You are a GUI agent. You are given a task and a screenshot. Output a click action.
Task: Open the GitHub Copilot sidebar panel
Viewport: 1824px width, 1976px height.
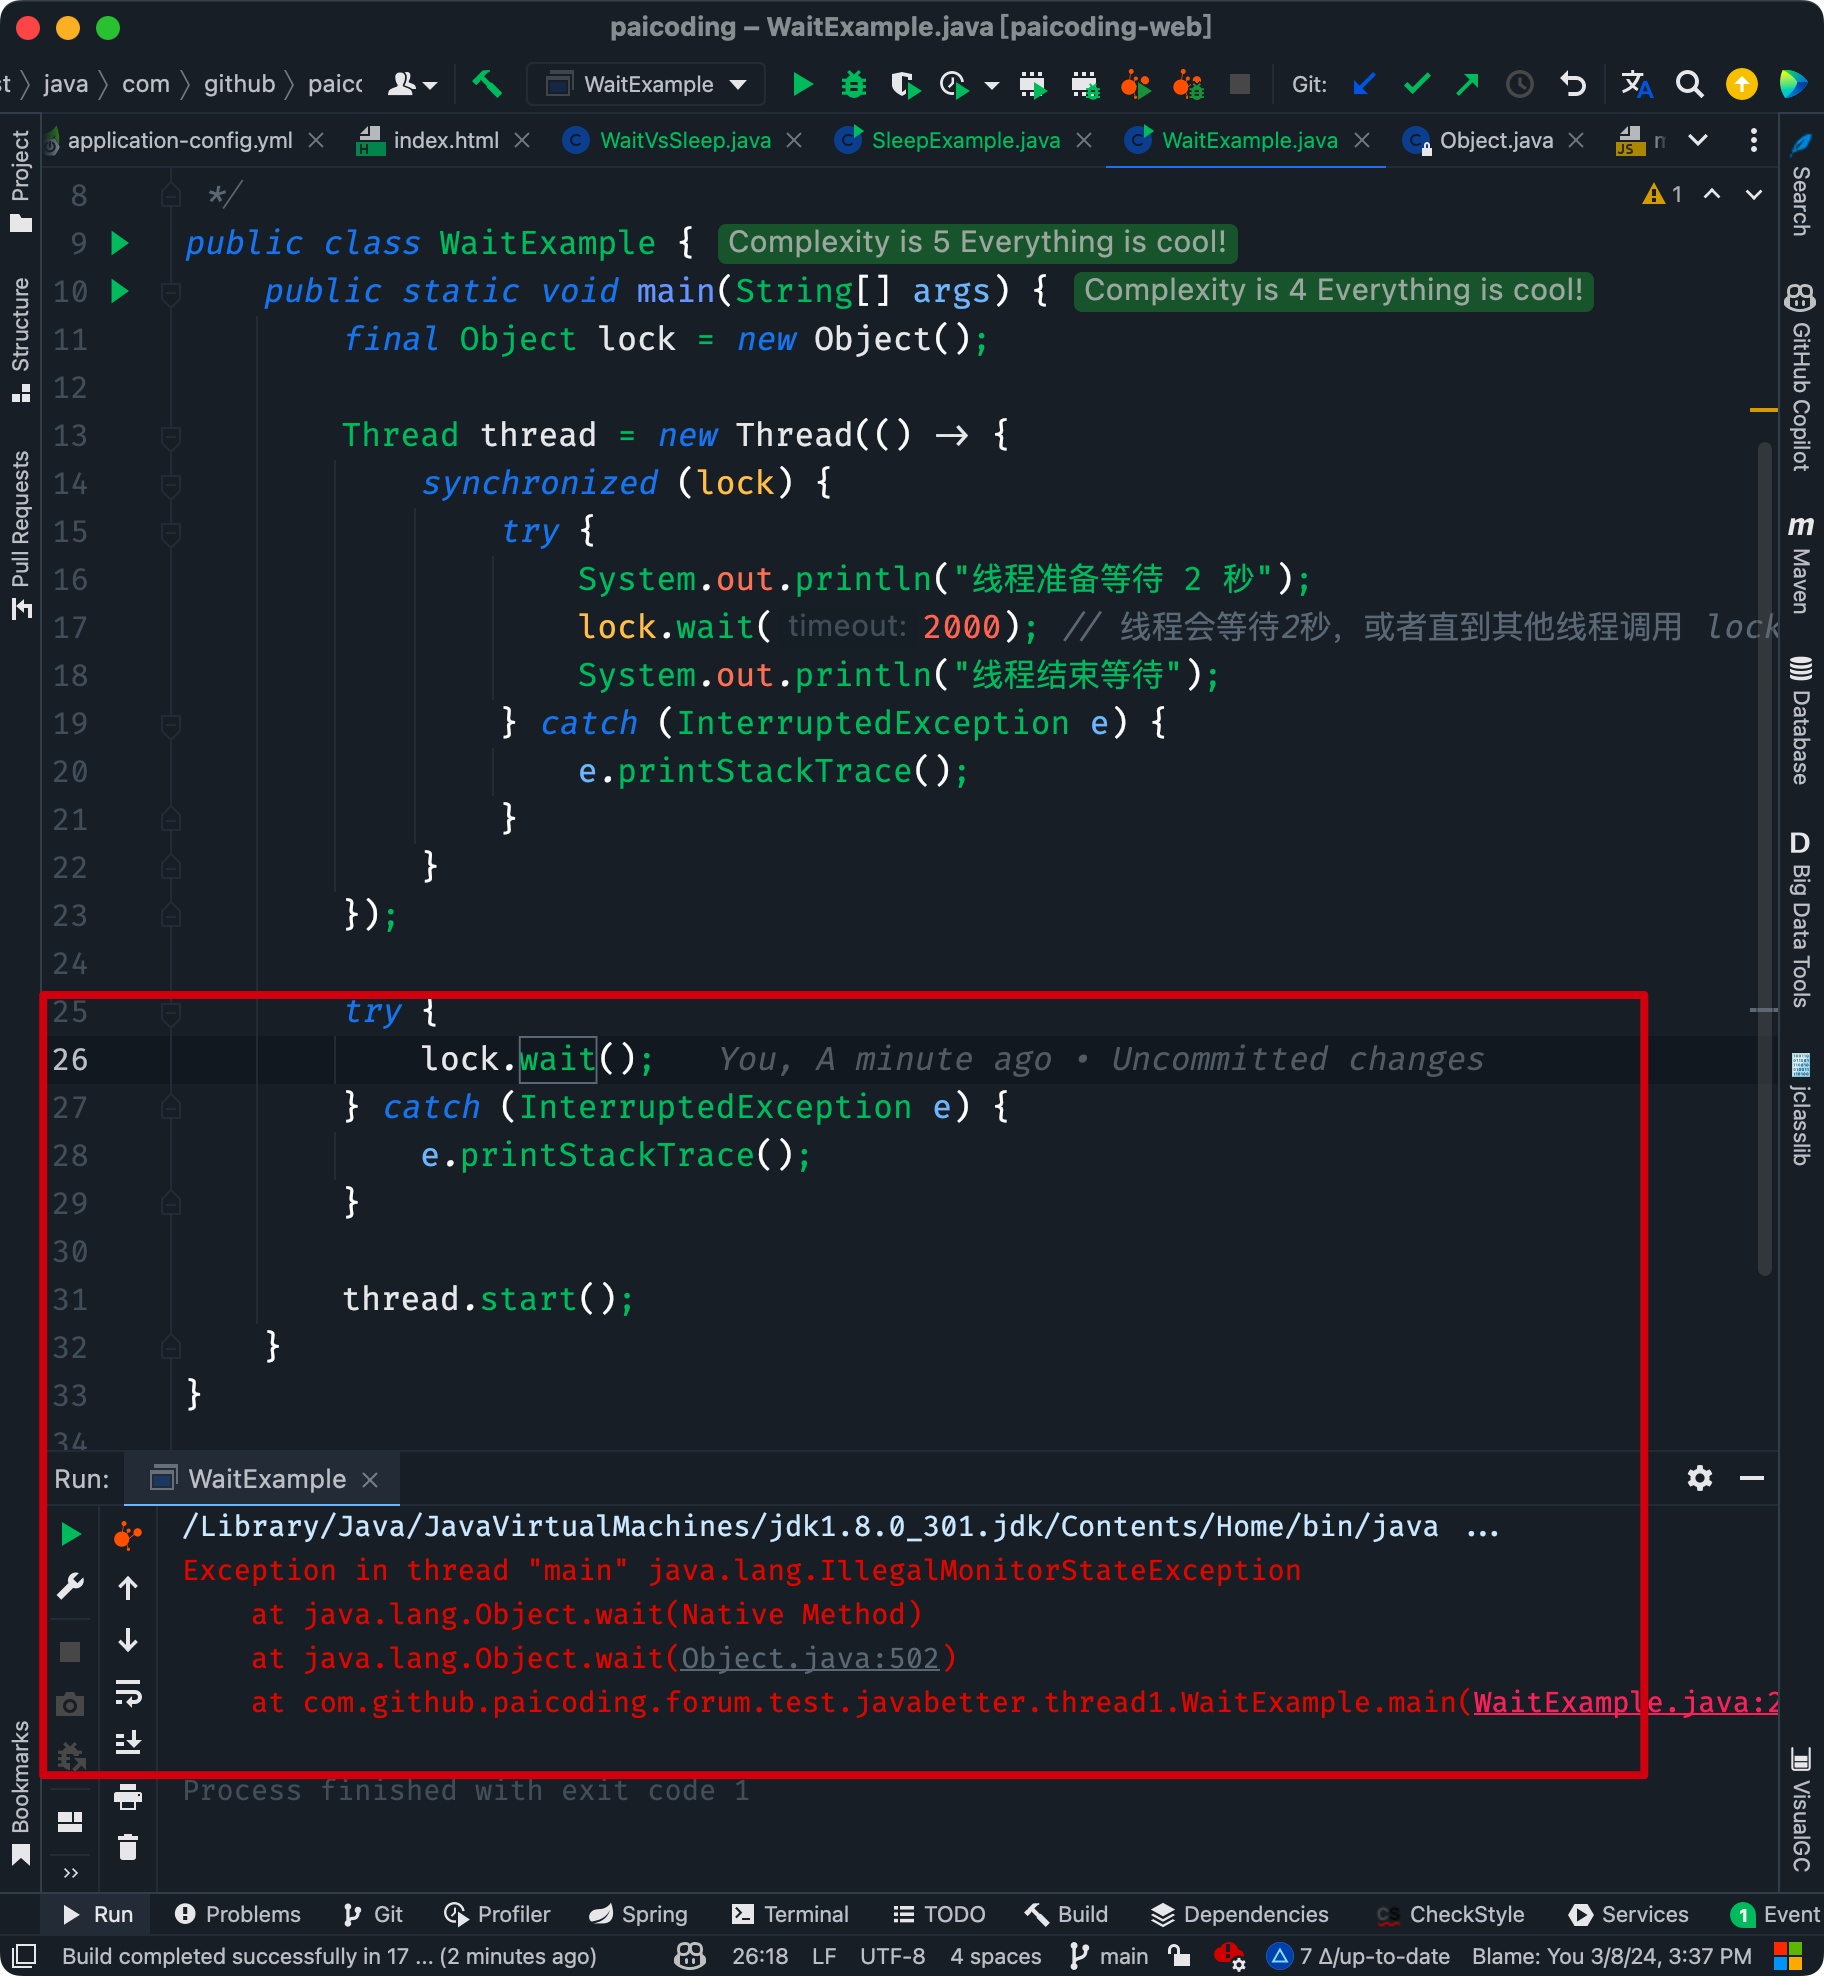click(1801, 380)
